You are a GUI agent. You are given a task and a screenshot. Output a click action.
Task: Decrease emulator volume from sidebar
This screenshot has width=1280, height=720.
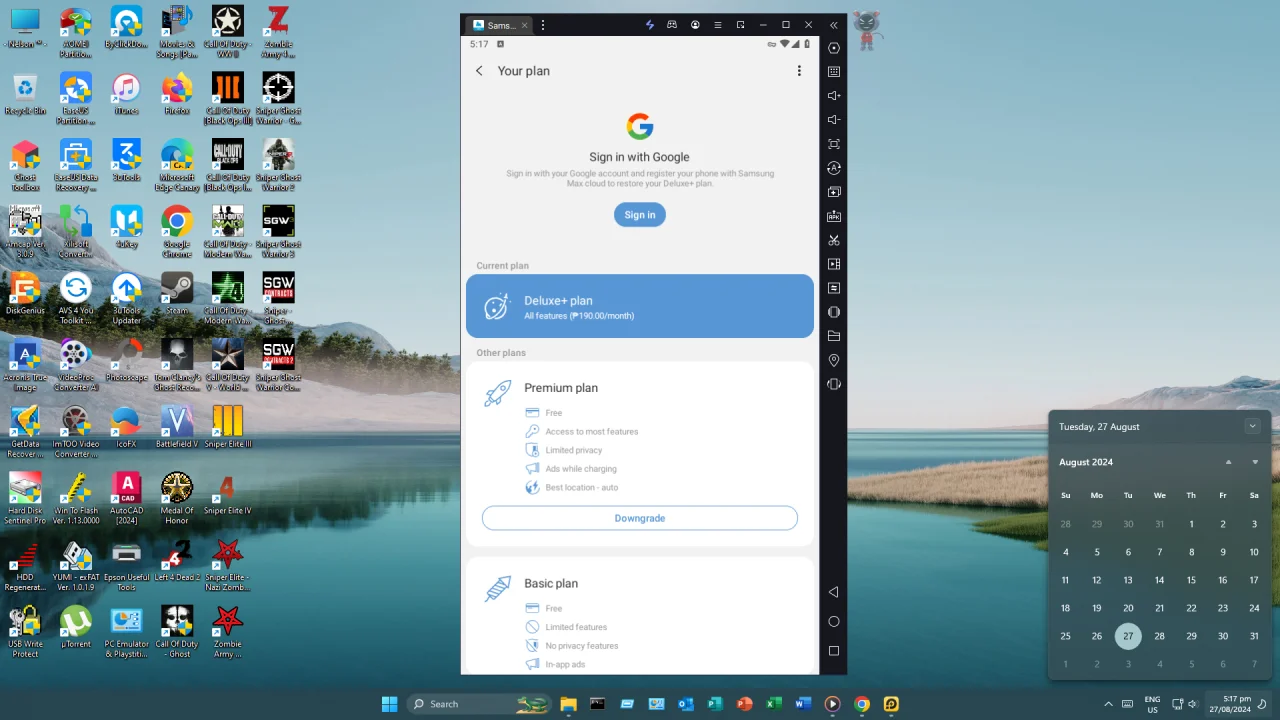click(x=834, y=120)
